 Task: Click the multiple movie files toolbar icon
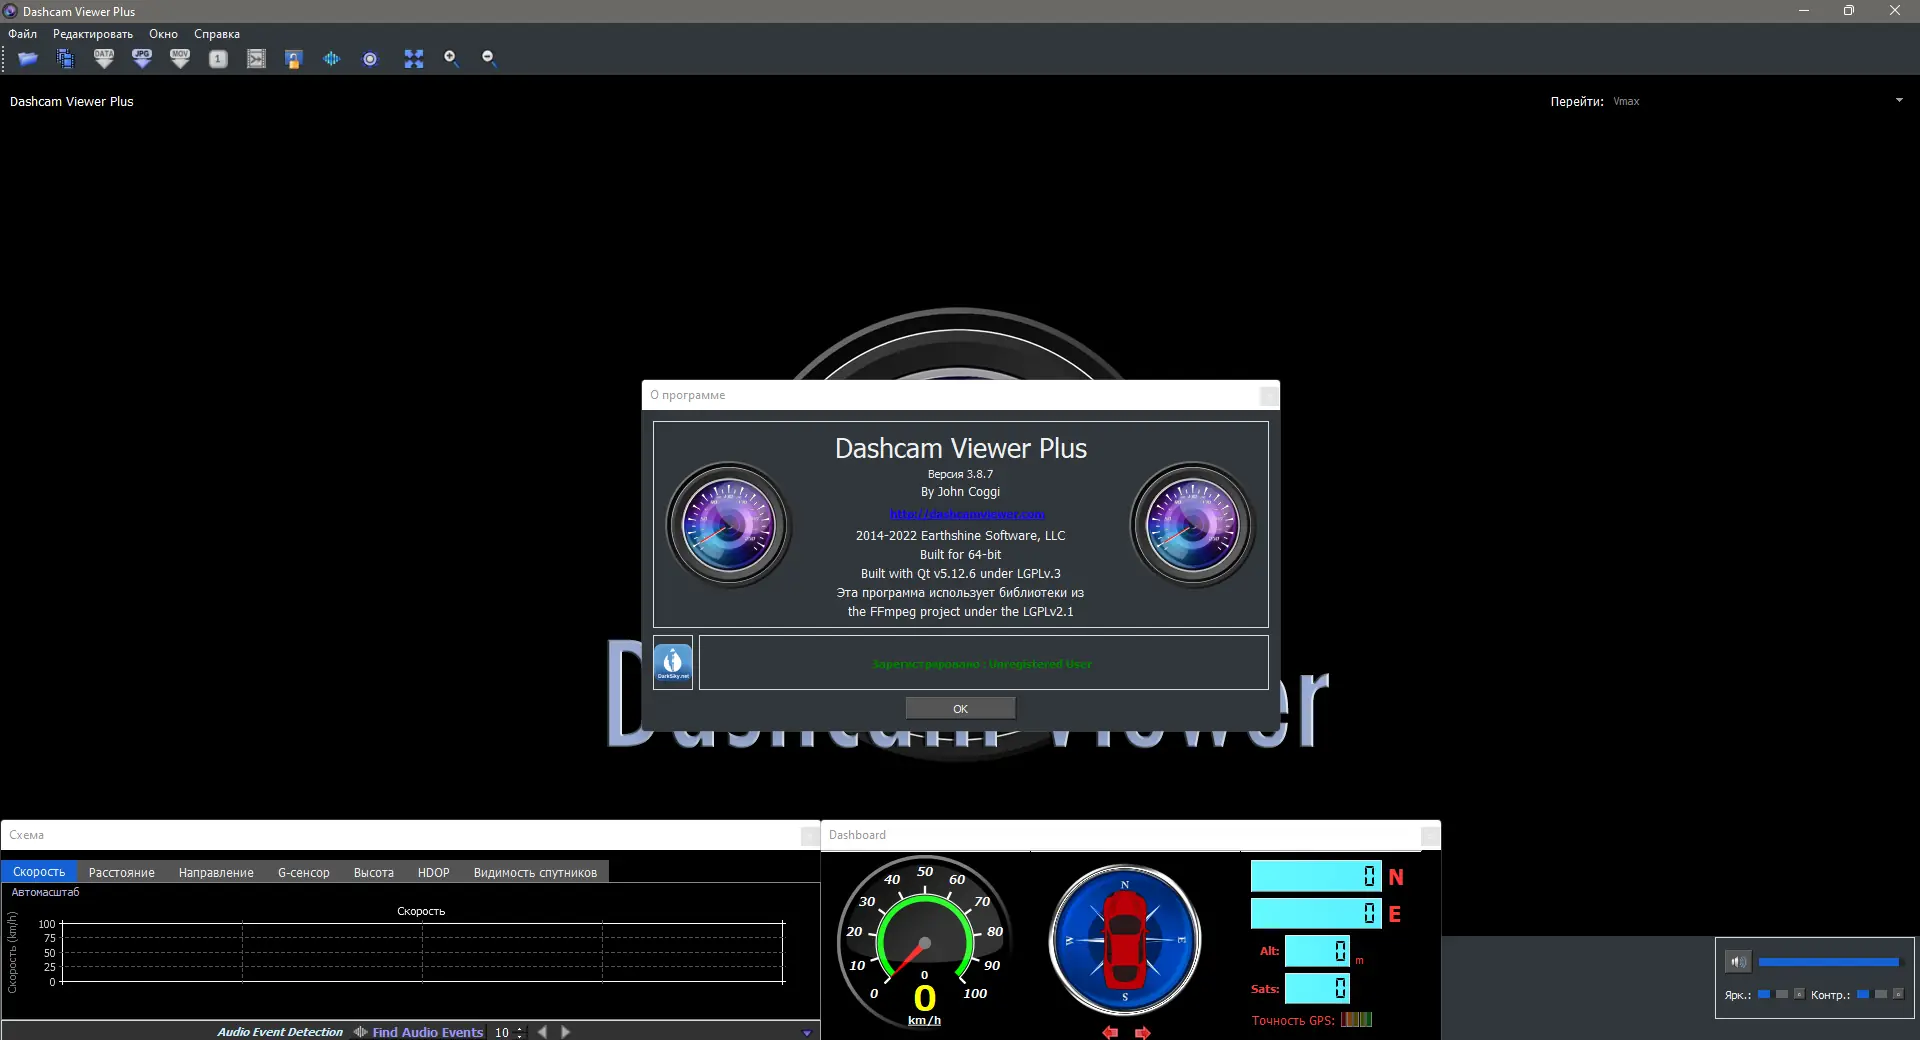pos(66,59)
